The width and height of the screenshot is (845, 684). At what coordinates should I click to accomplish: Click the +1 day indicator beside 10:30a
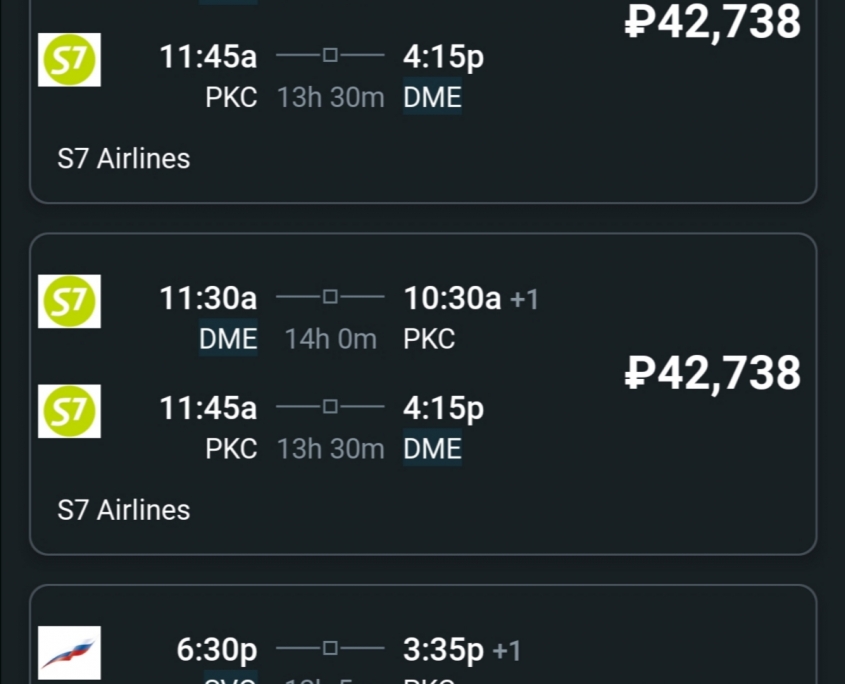point(524,300)
